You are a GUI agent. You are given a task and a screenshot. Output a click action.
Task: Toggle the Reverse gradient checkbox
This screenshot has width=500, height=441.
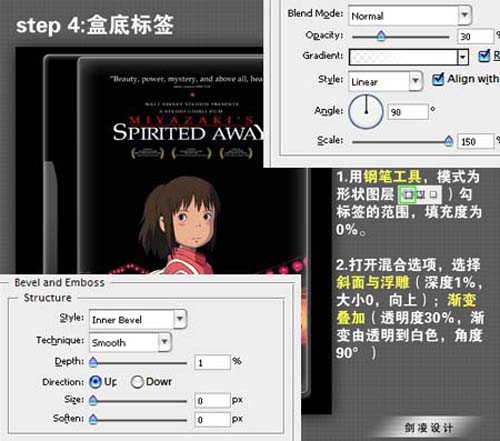point(484,55)
